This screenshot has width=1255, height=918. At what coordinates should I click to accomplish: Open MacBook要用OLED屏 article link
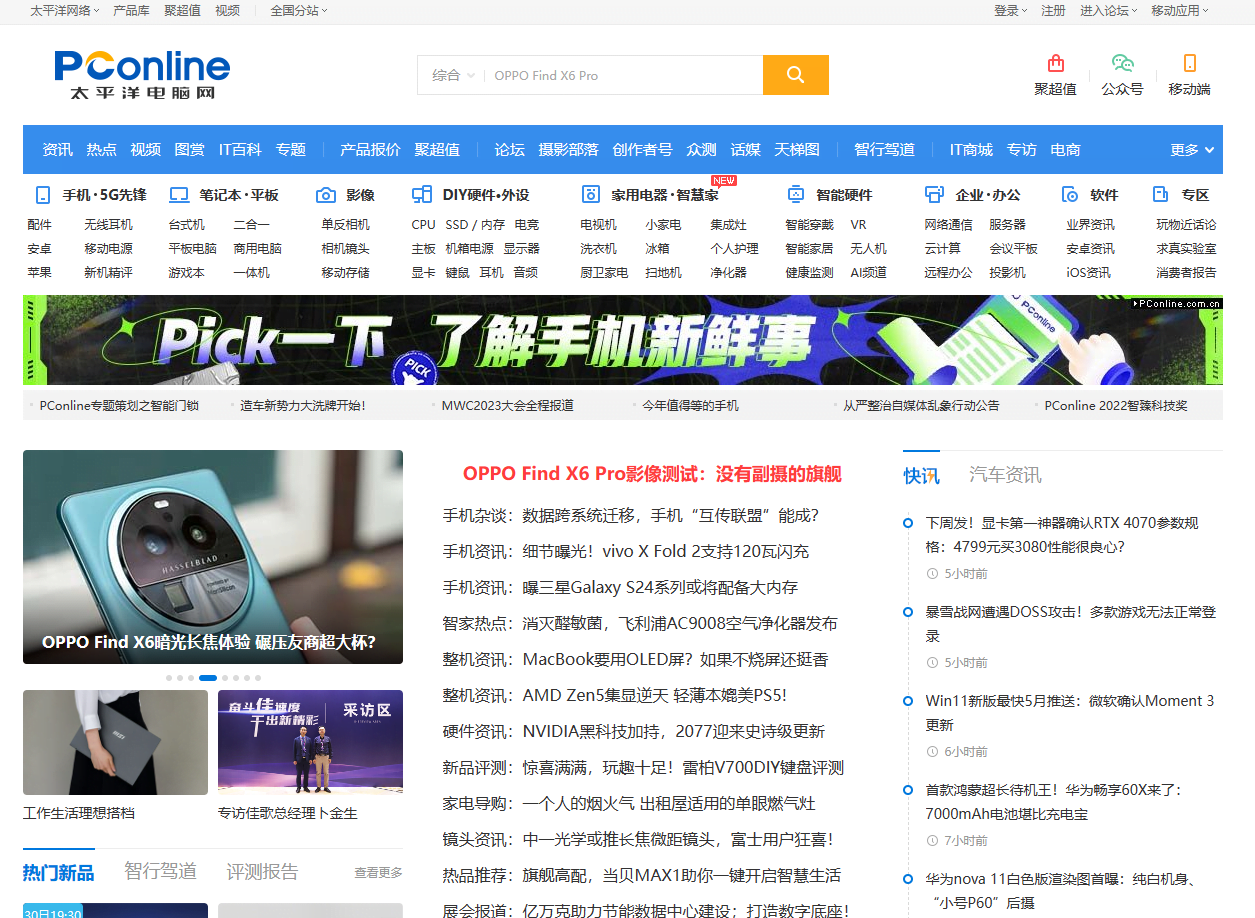(x=676, y=659)
